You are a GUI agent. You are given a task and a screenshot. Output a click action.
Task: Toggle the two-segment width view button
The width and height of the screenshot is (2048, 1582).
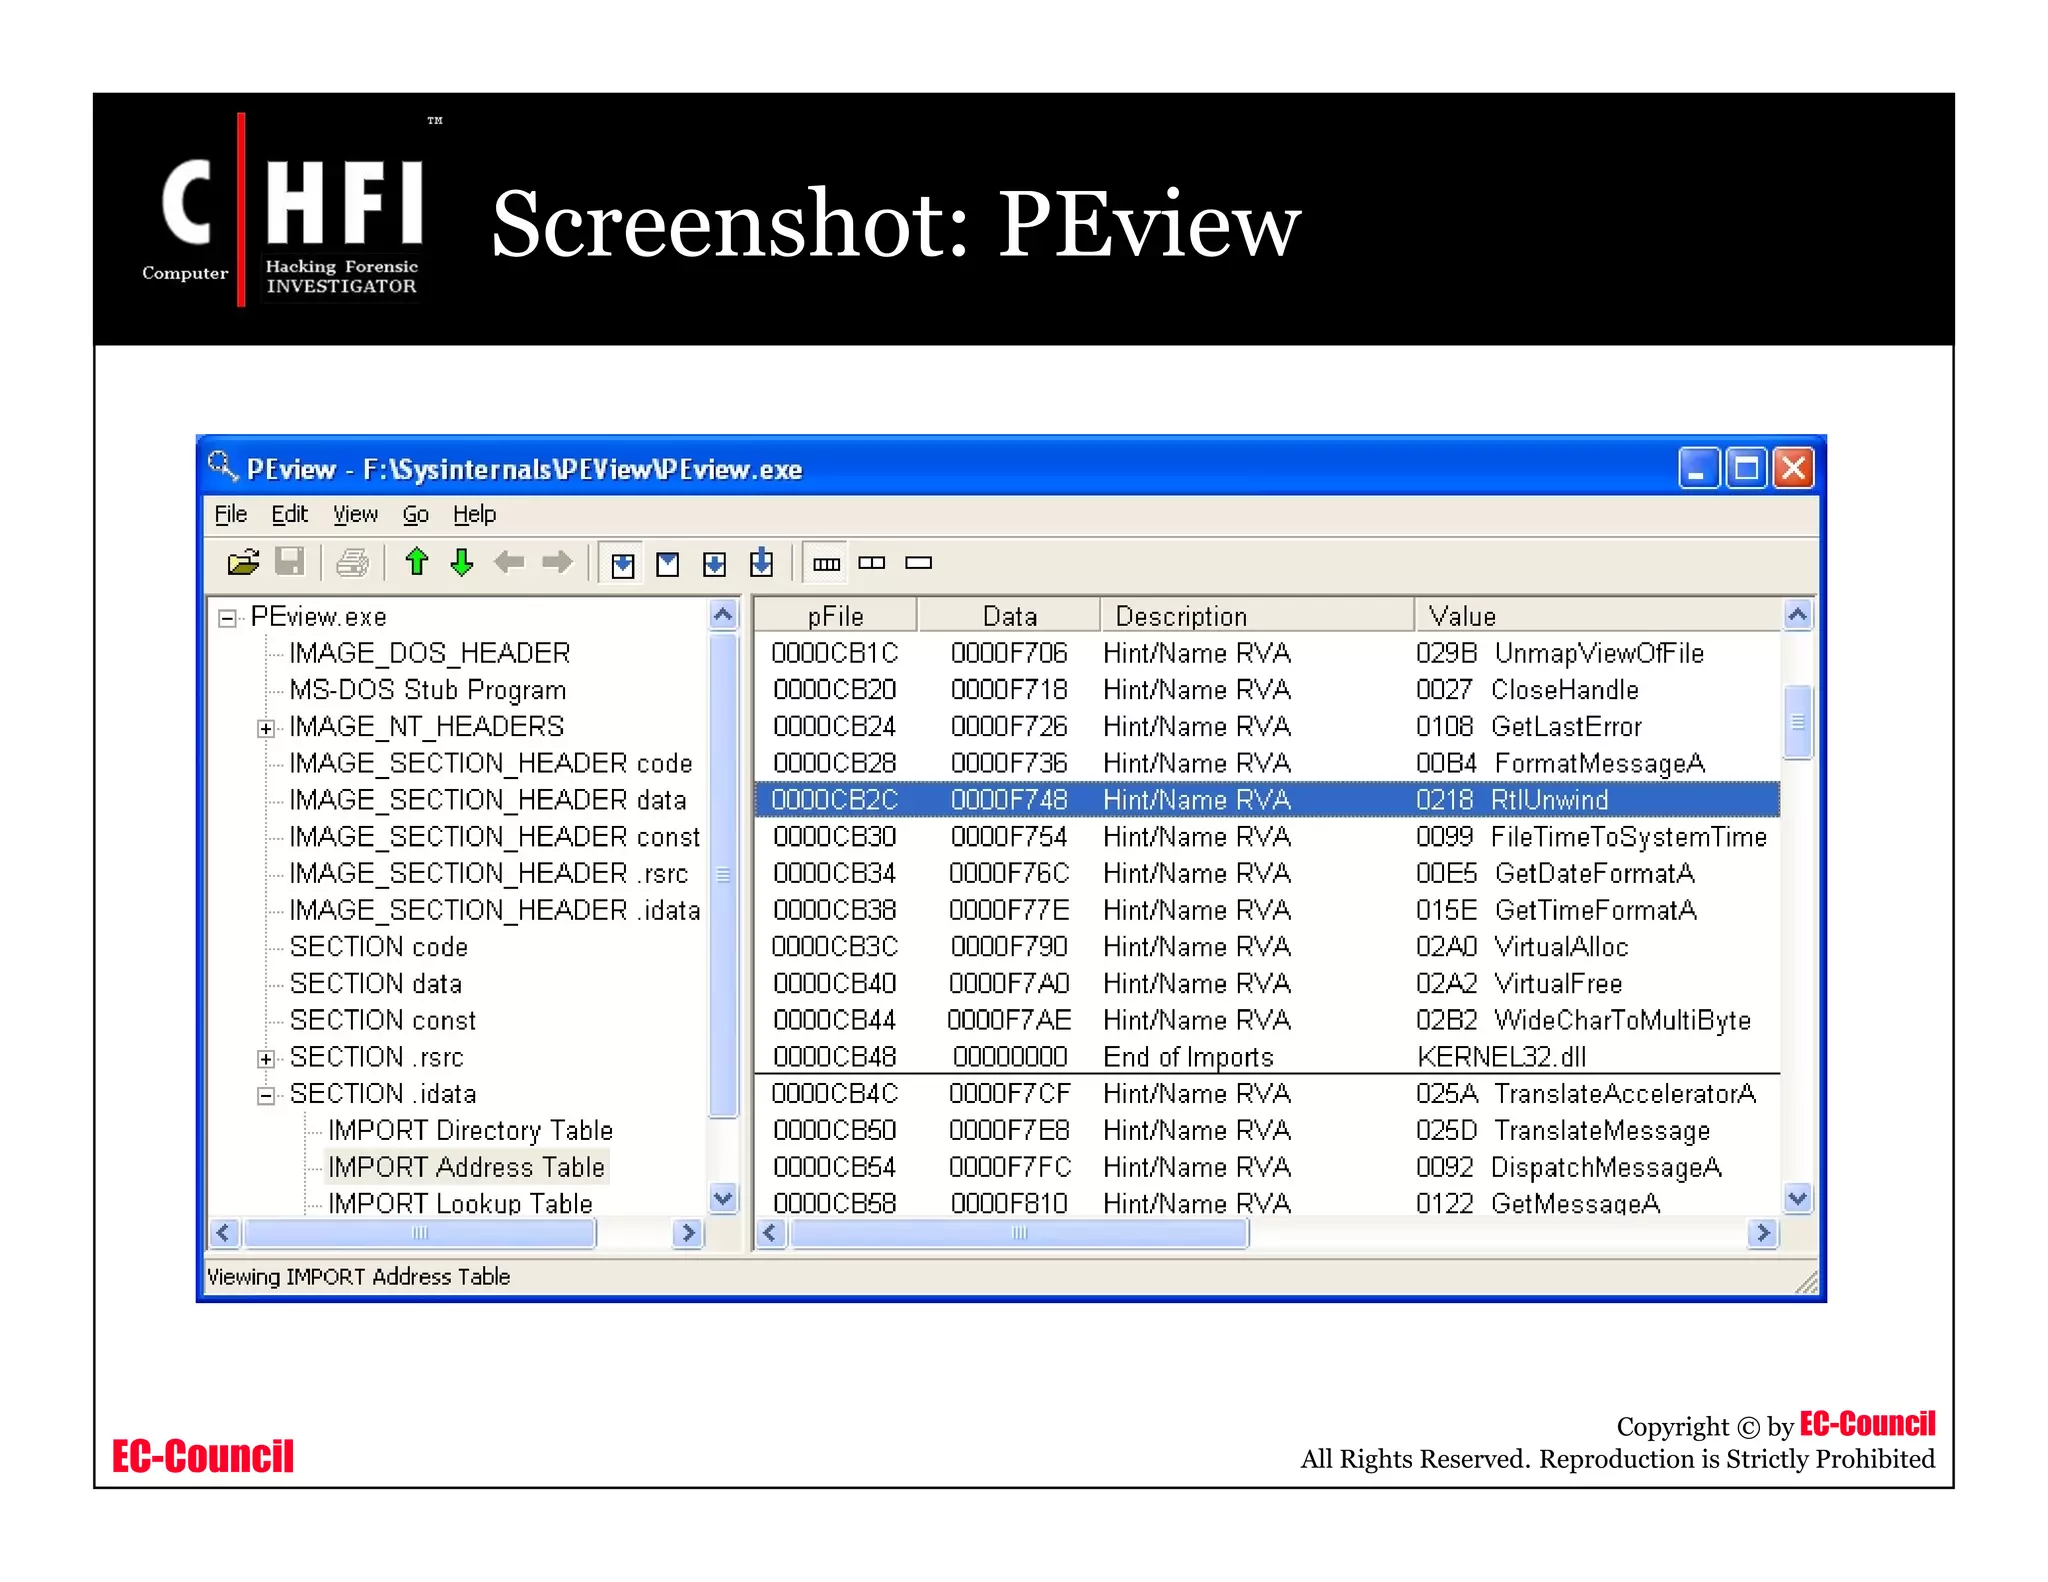tap(872, 564)
